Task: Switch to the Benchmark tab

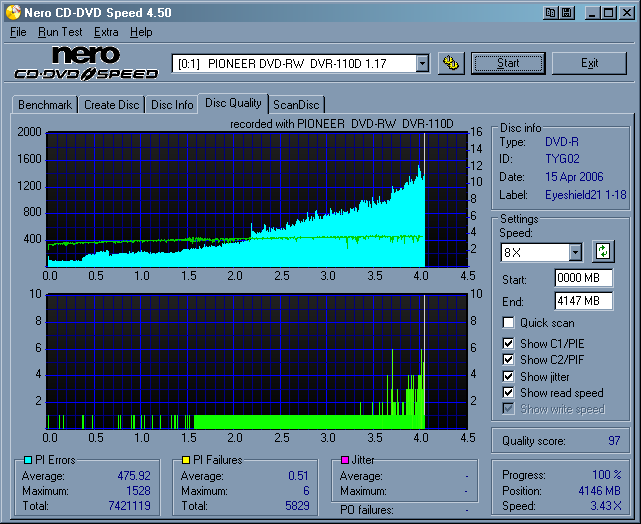Action: pyautogui.click(x=45, y=105)
